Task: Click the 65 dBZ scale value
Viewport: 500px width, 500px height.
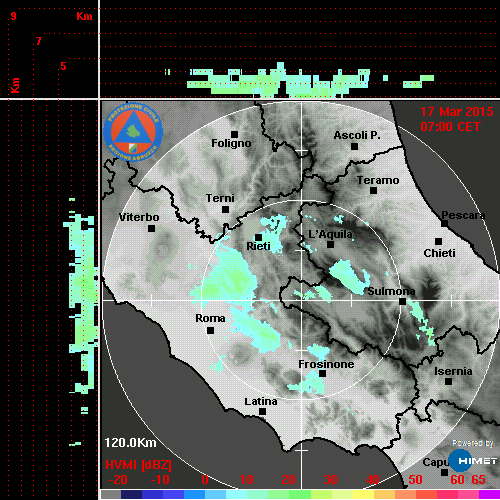Action: [x=478, y=480]
